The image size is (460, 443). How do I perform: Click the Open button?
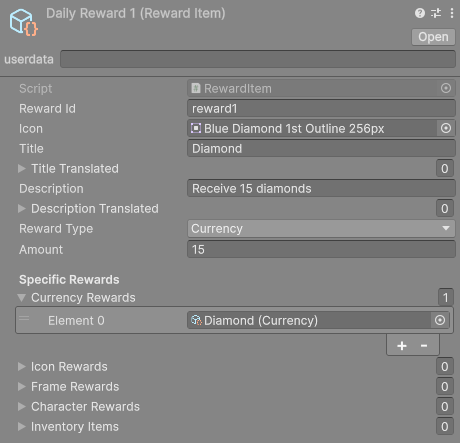433,37
